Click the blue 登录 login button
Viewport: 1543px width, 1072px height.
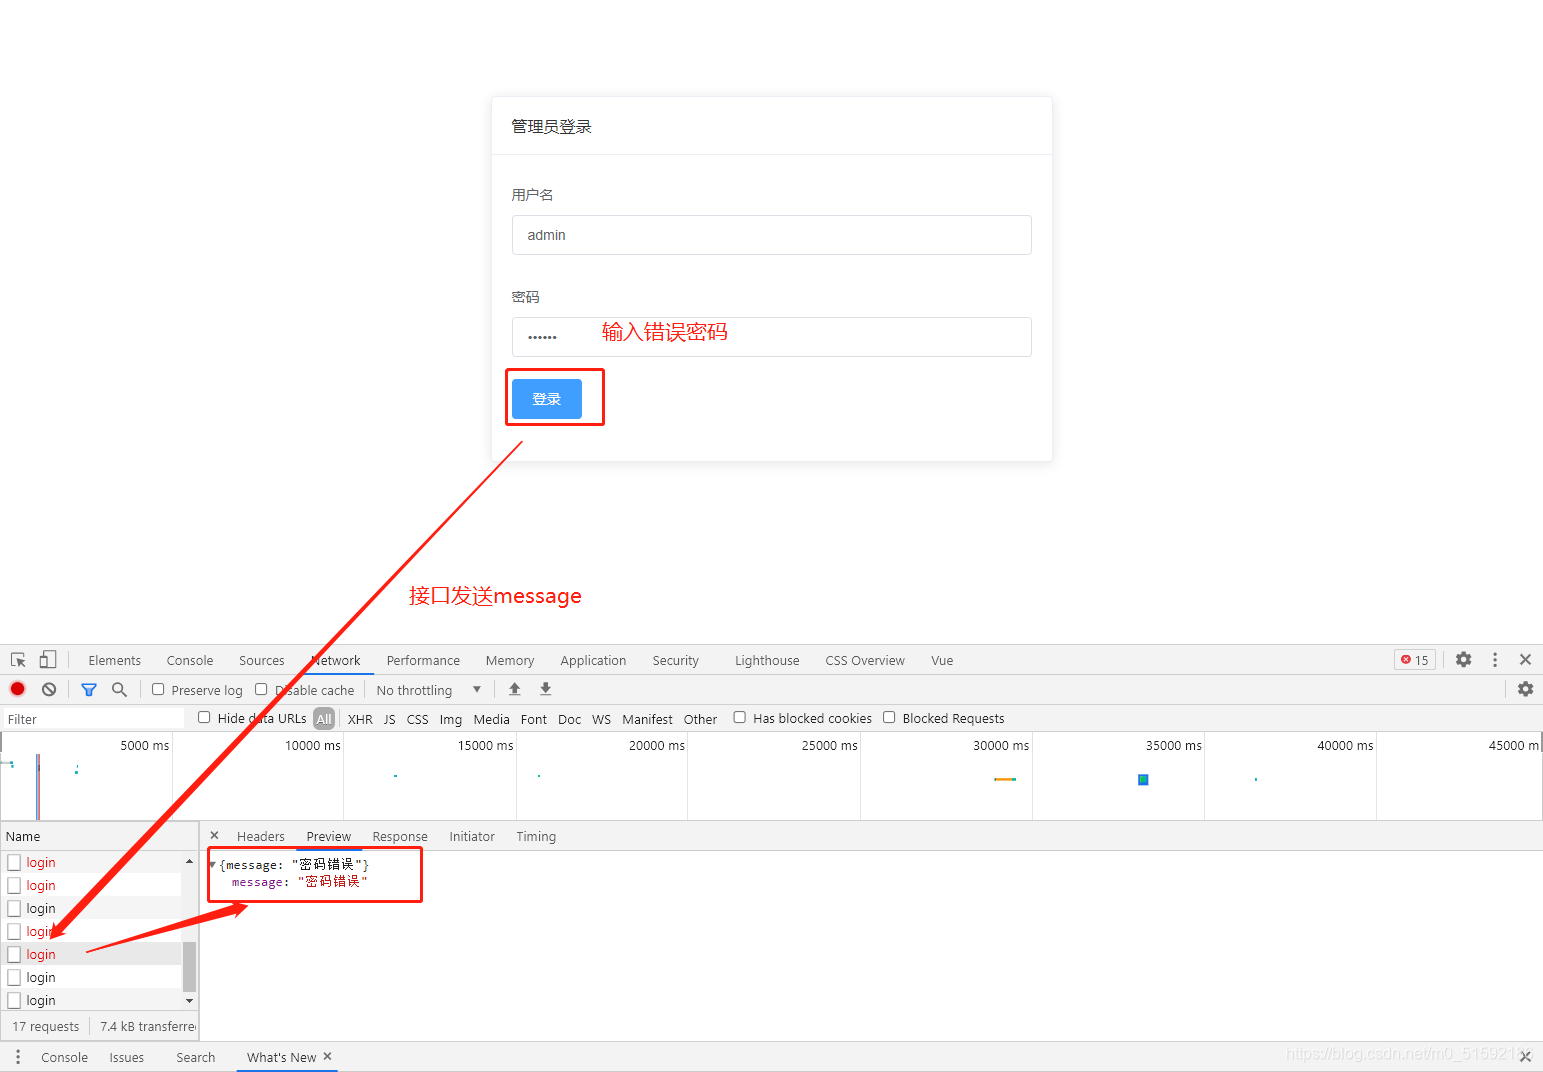click(547, 399)
